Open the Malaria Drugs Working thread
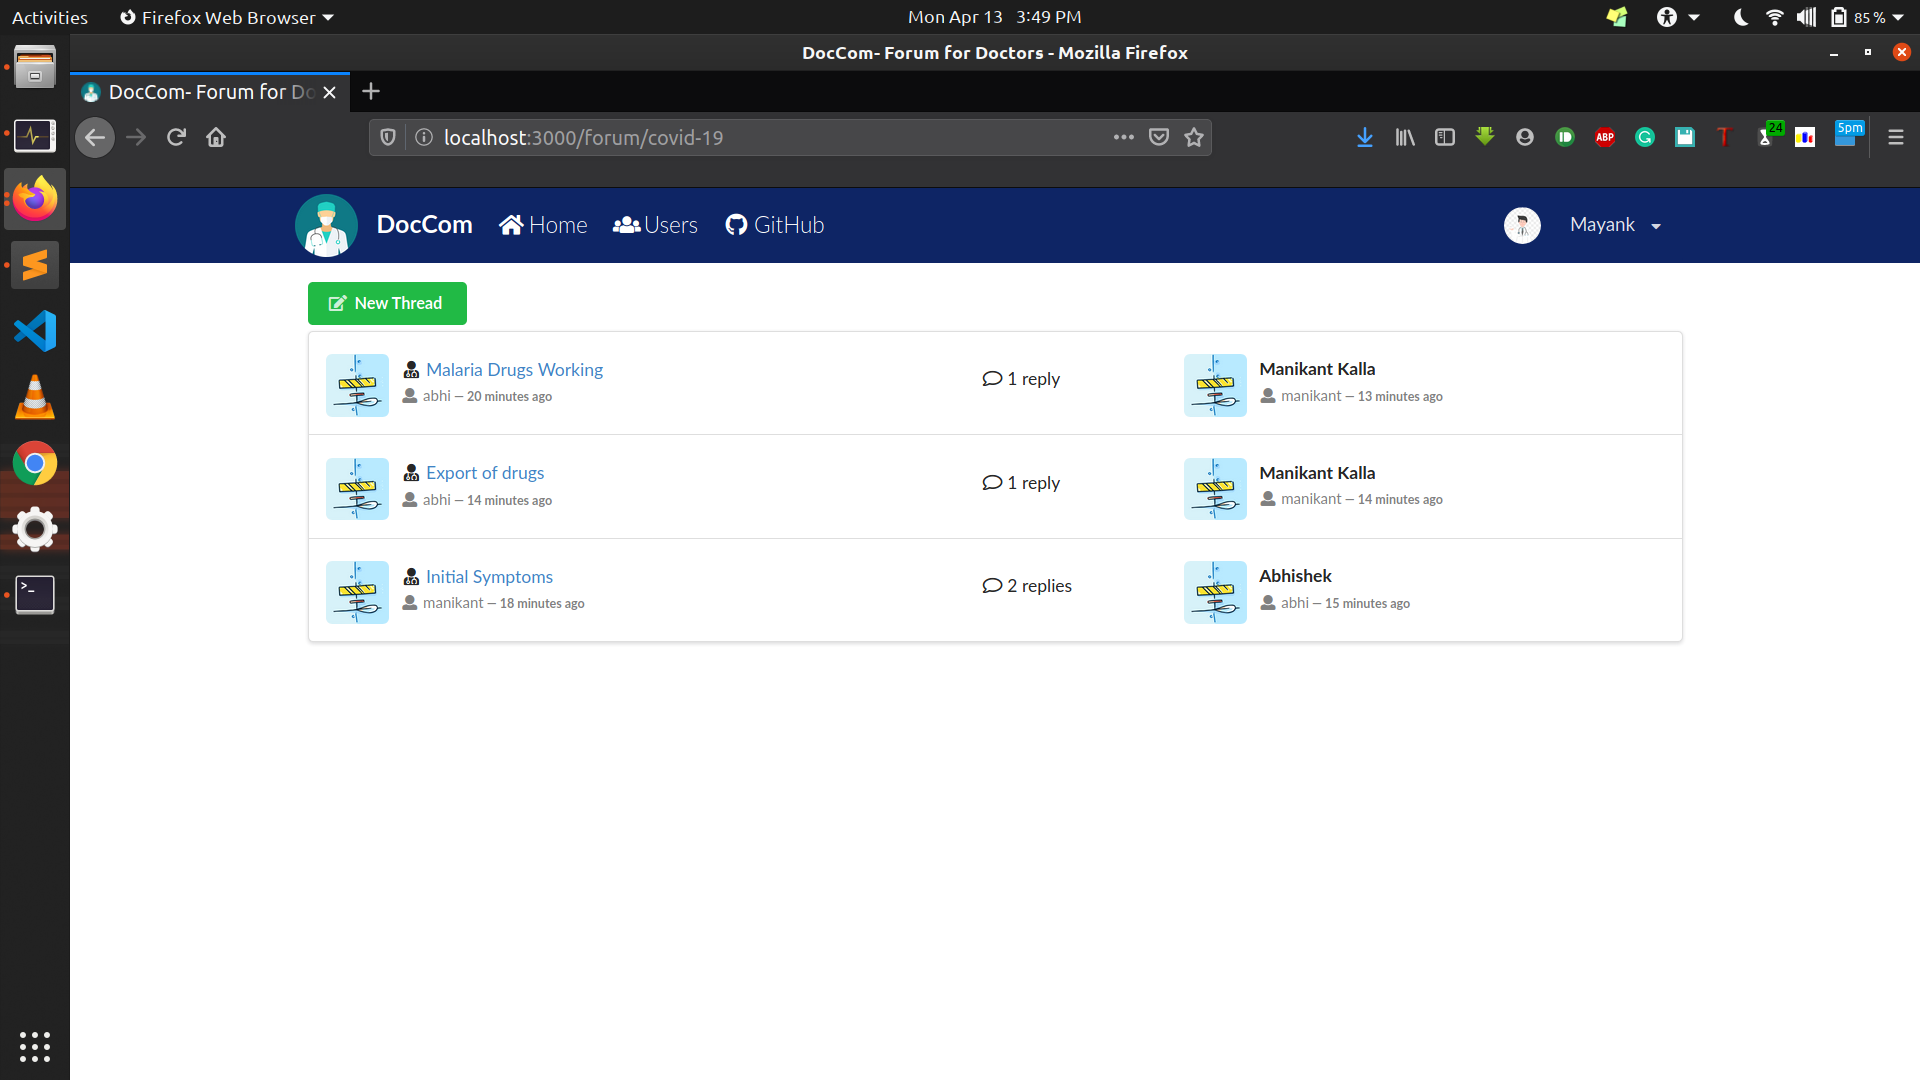This screenshot has height=1080, width=1920. (x=514, y=370)
